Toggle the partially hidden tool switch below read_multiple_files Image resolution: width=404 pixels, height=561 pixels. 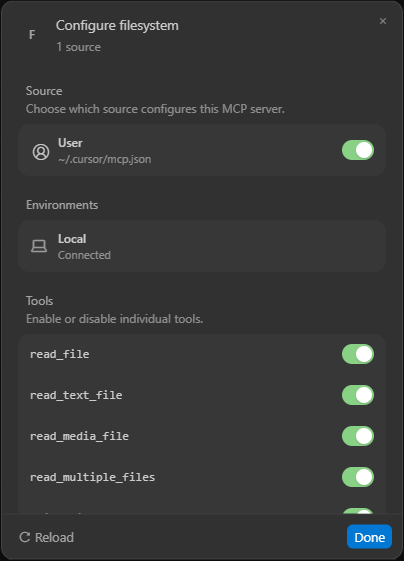click(x=358, y=511)
